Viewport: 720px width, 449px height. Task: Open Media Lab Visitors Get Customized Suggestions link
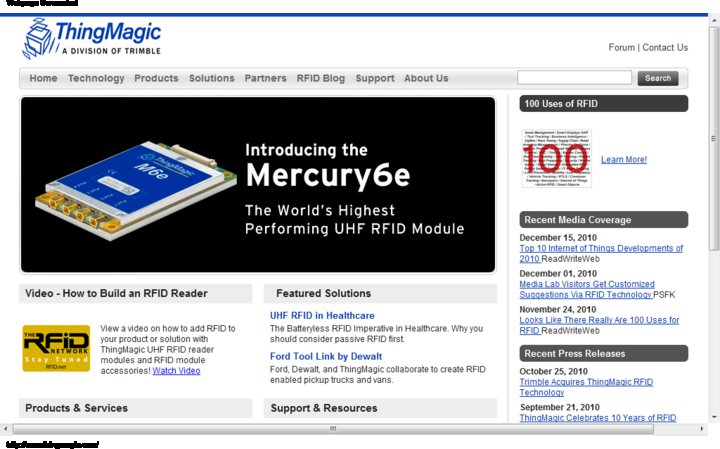click(587, 289)
